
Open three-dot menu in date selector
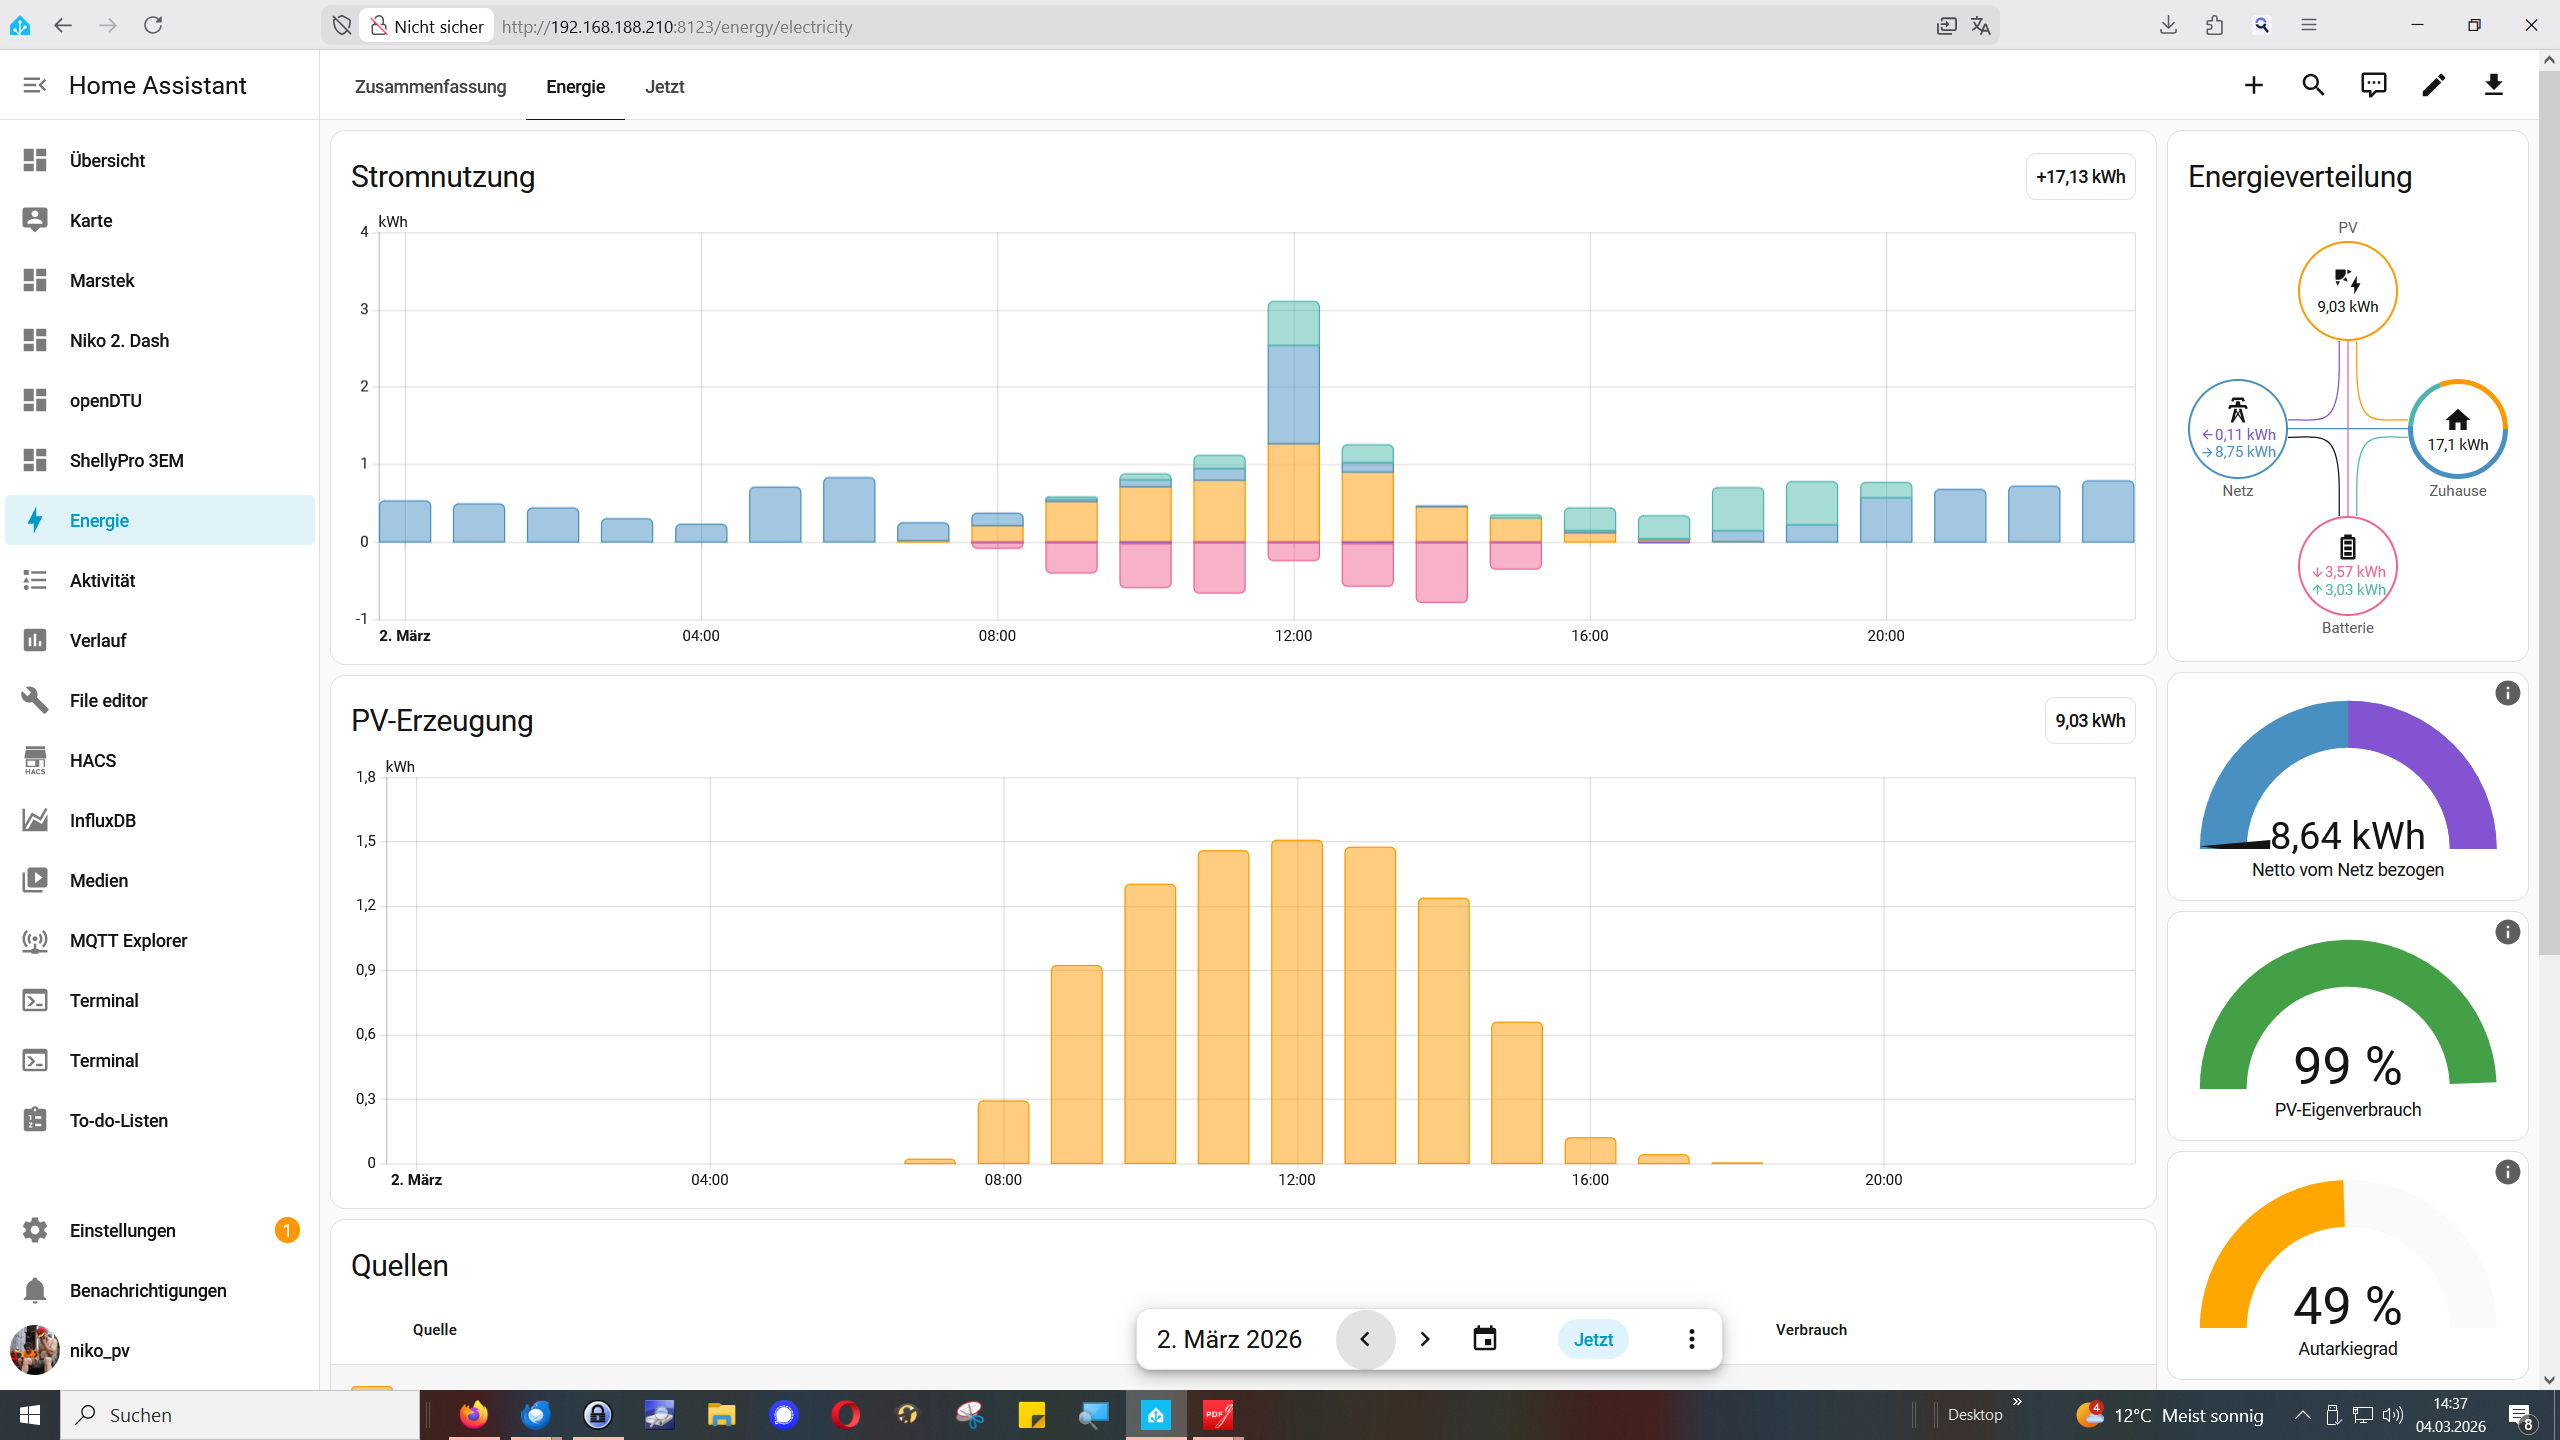click(1691, 1338)
